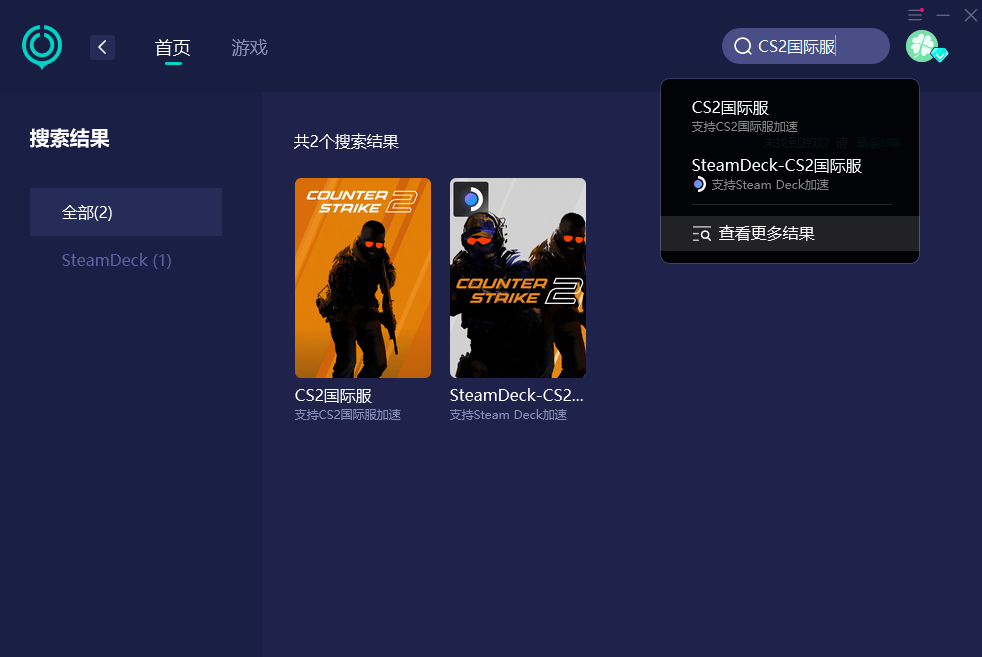The height and width of the screenshot is (657, 982).
Task: Filter results by SteamDeck (1)
Action: pos(117,260)
